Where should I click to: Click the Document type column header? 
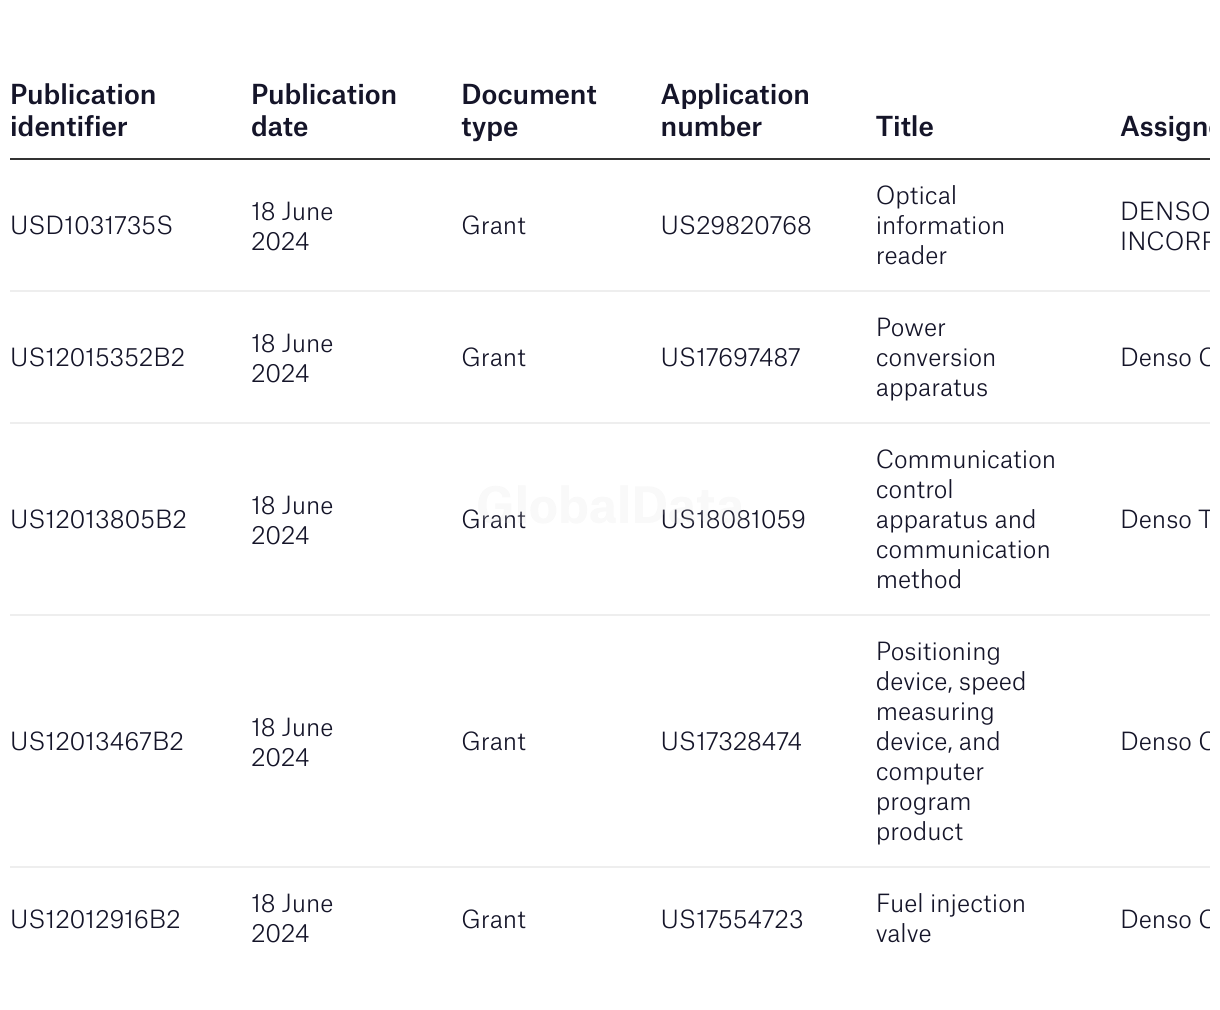(x=528, y=110)
